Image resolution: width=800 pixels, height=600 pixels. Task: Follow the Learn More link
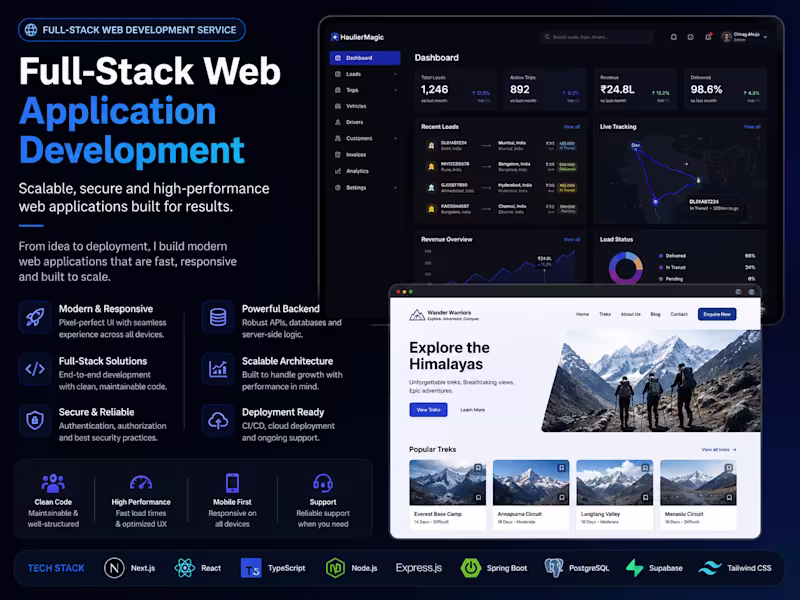coord(472,410)
